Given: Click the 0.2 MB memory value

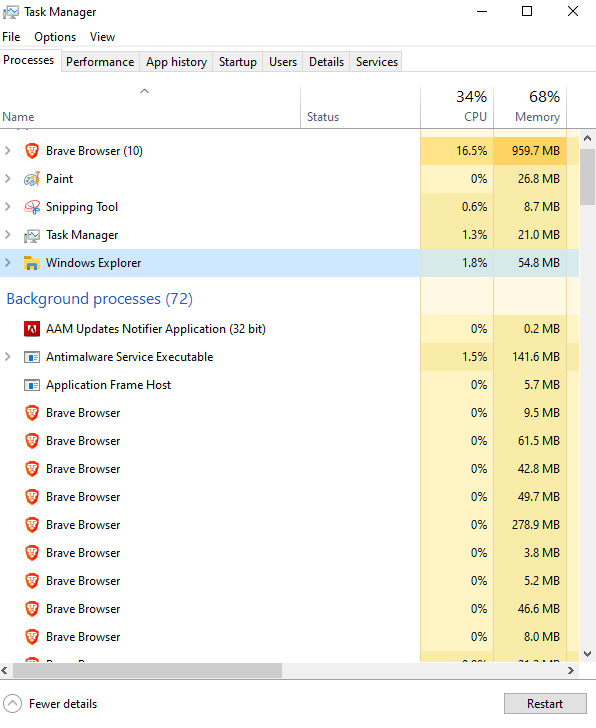Looking at the screenshot, I should coord(542,329).
